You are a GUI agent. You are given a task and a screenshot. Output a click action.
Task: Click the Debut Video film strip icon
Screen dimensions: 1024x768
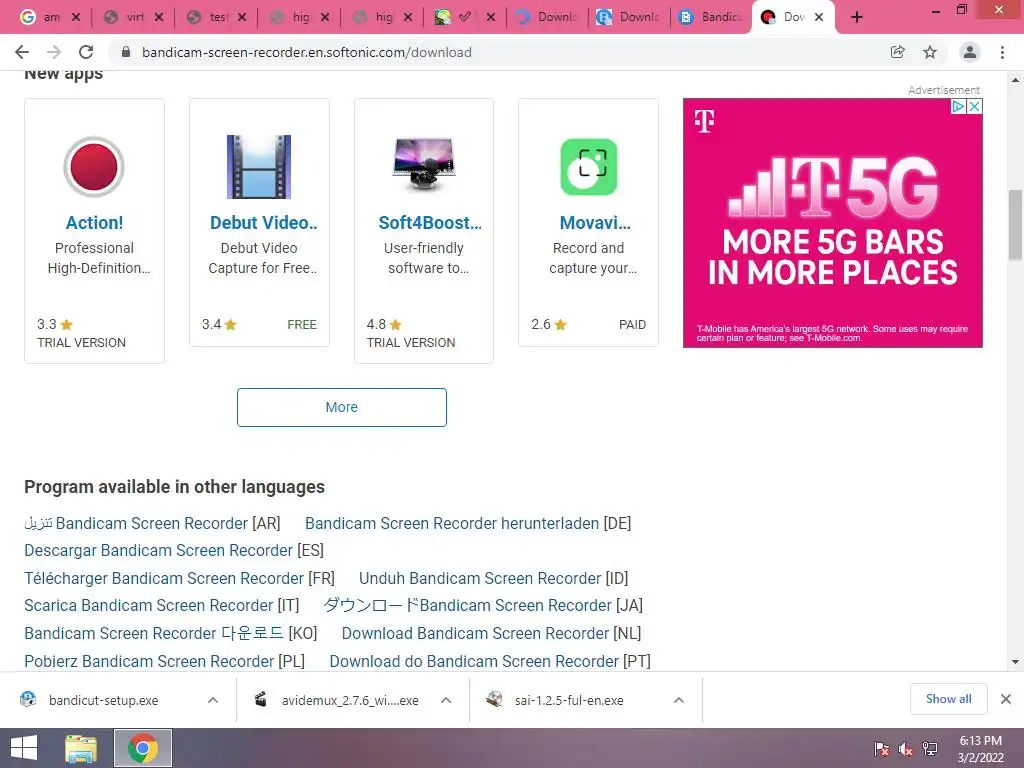259,167
